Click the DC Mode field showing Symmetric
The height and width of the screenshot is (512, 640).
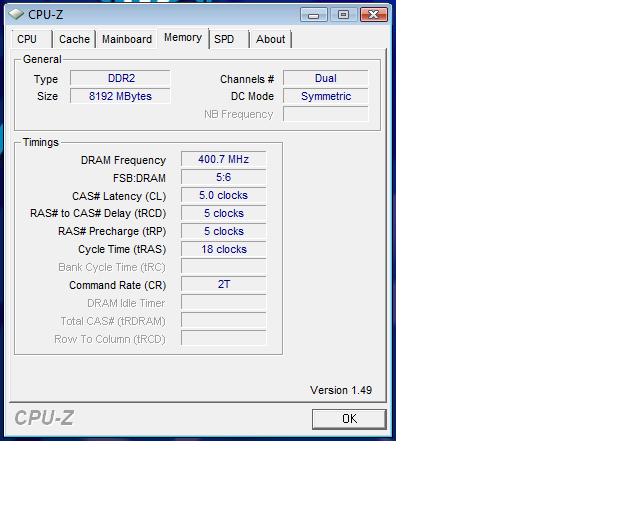pos(326,96)
